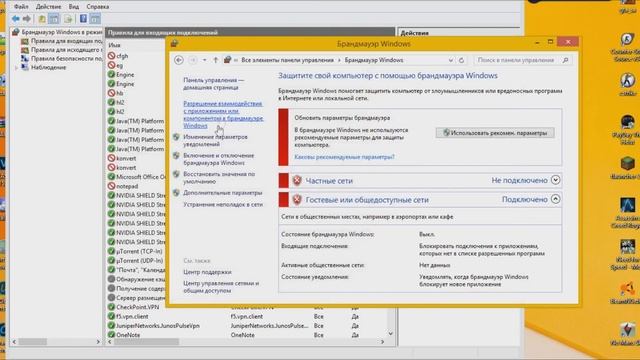
Task: Select the JuniperNetworks.JunosPulseVpn rule name
Action: (x=154, y=326)
